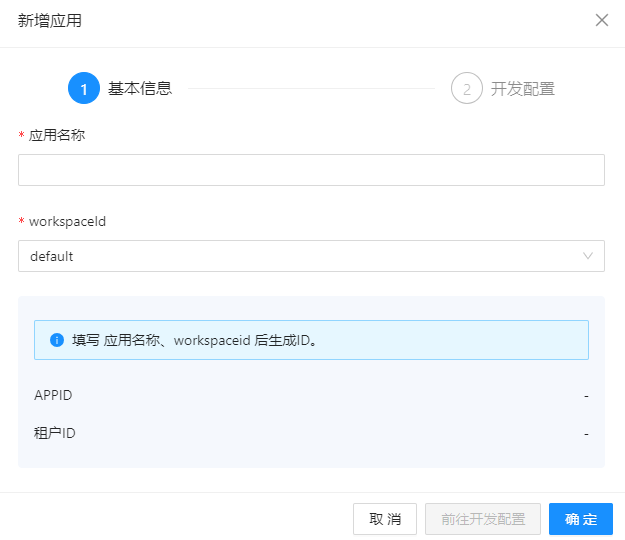Open the workspaceId dropdown showing default
This screenshot has height=540, width=625.
coord(311,256)
